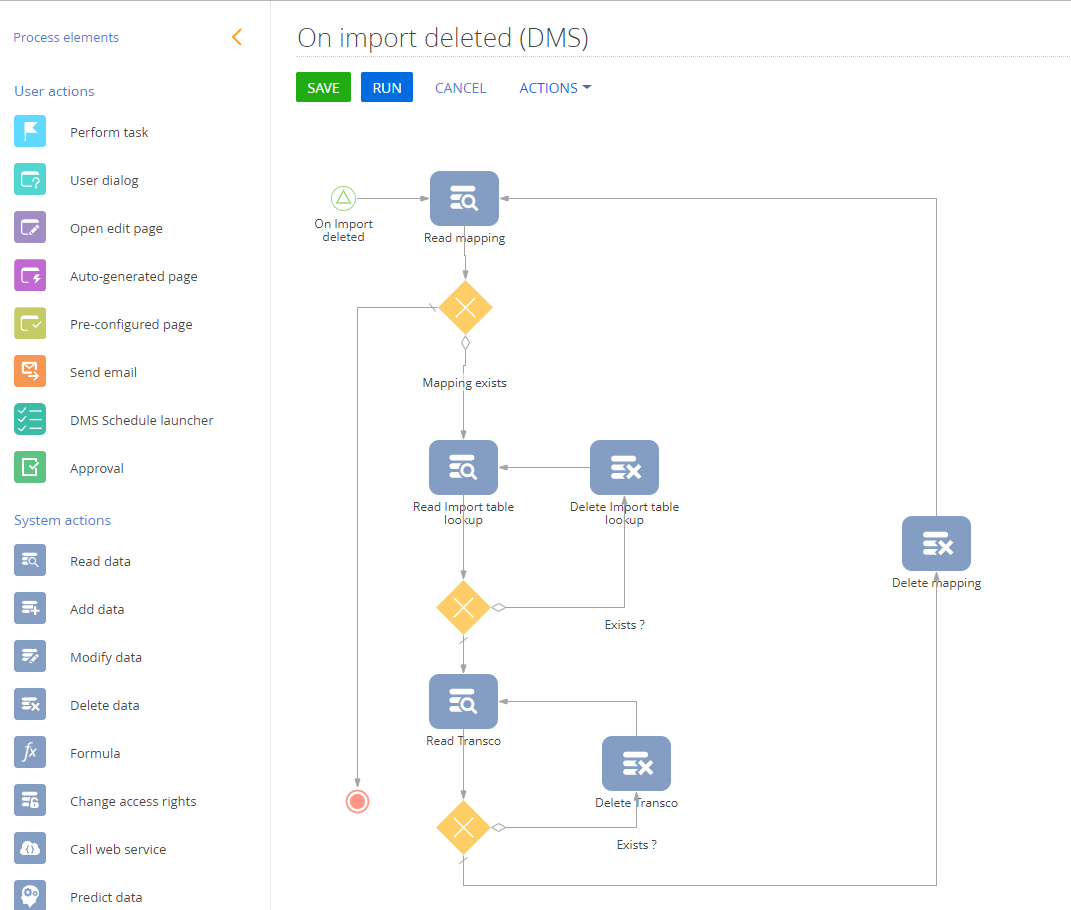Select the Formula system action icon
This screenshot has height=910, width=1071.
tap(29, 752)
